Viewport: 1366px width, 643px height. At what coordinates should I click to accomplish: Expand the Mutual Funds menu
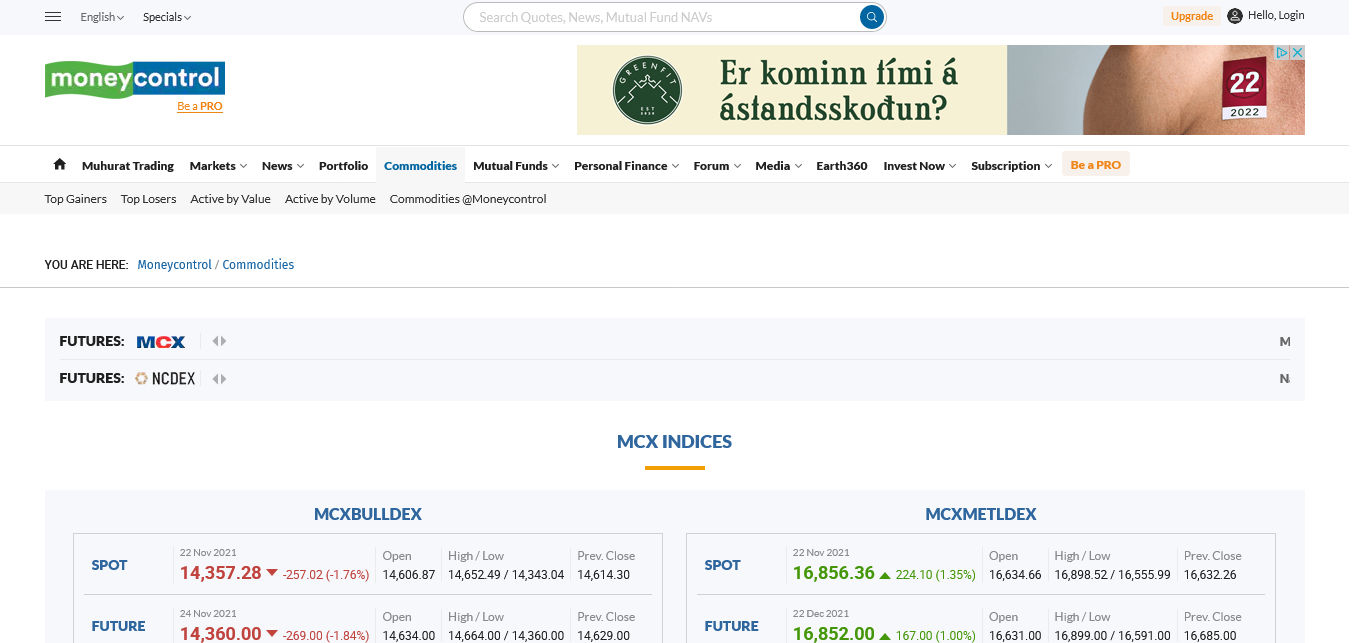coord(515,166)
